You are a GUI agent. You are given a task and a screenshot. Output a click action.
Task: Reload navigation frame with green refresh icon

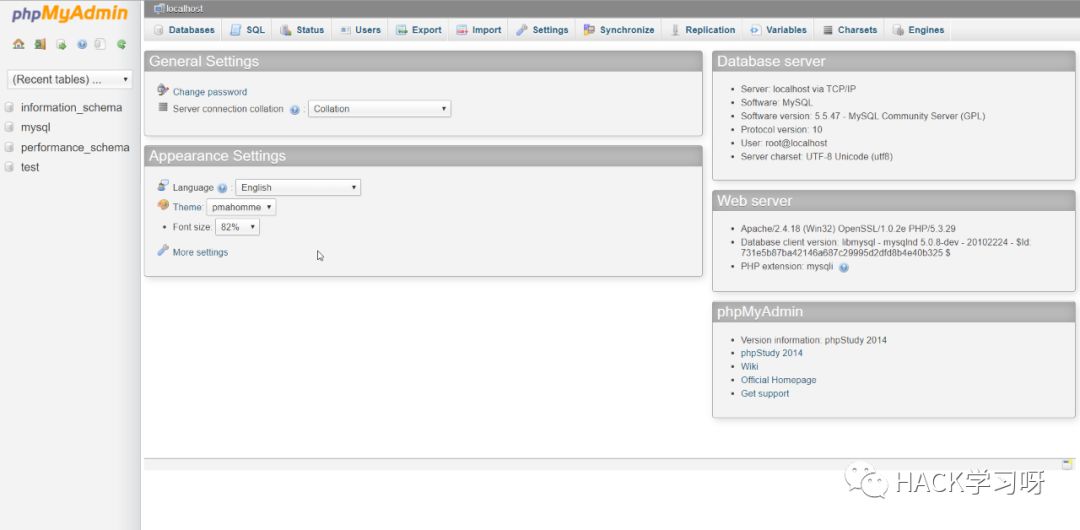pyautogui.click(x=121, y=44)
